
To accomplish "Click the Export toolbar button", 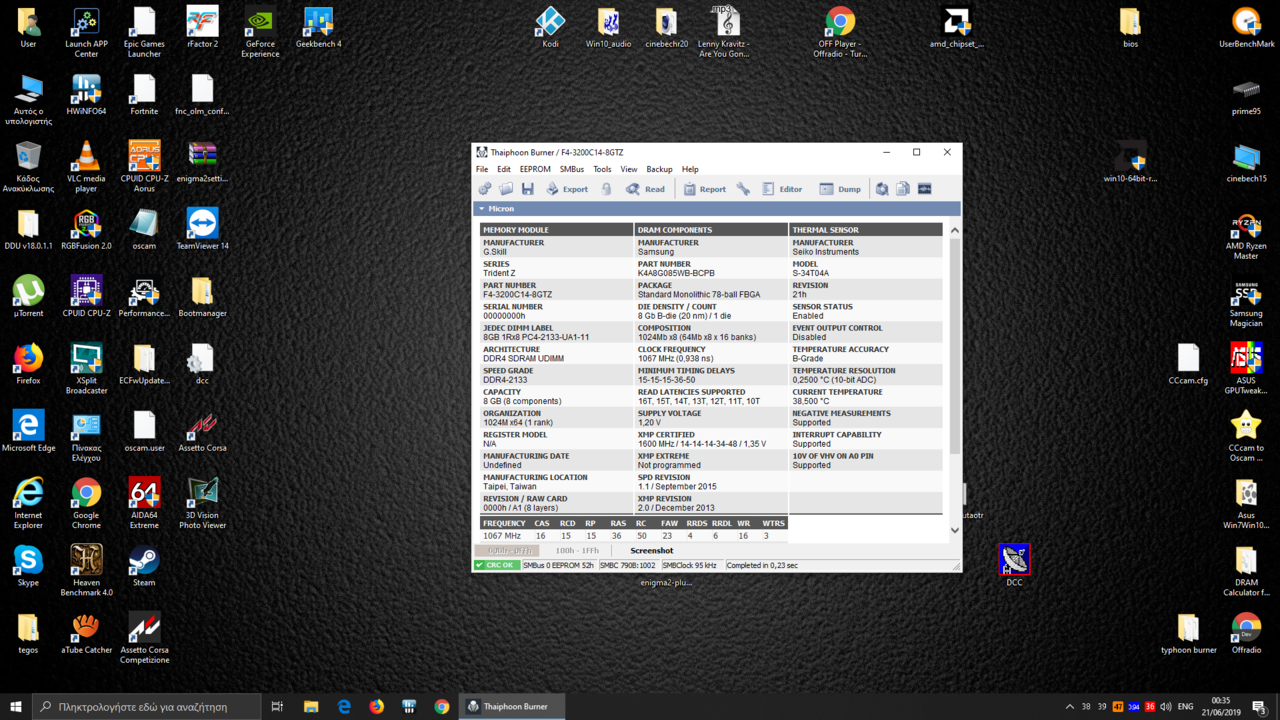I will (567, 189).
